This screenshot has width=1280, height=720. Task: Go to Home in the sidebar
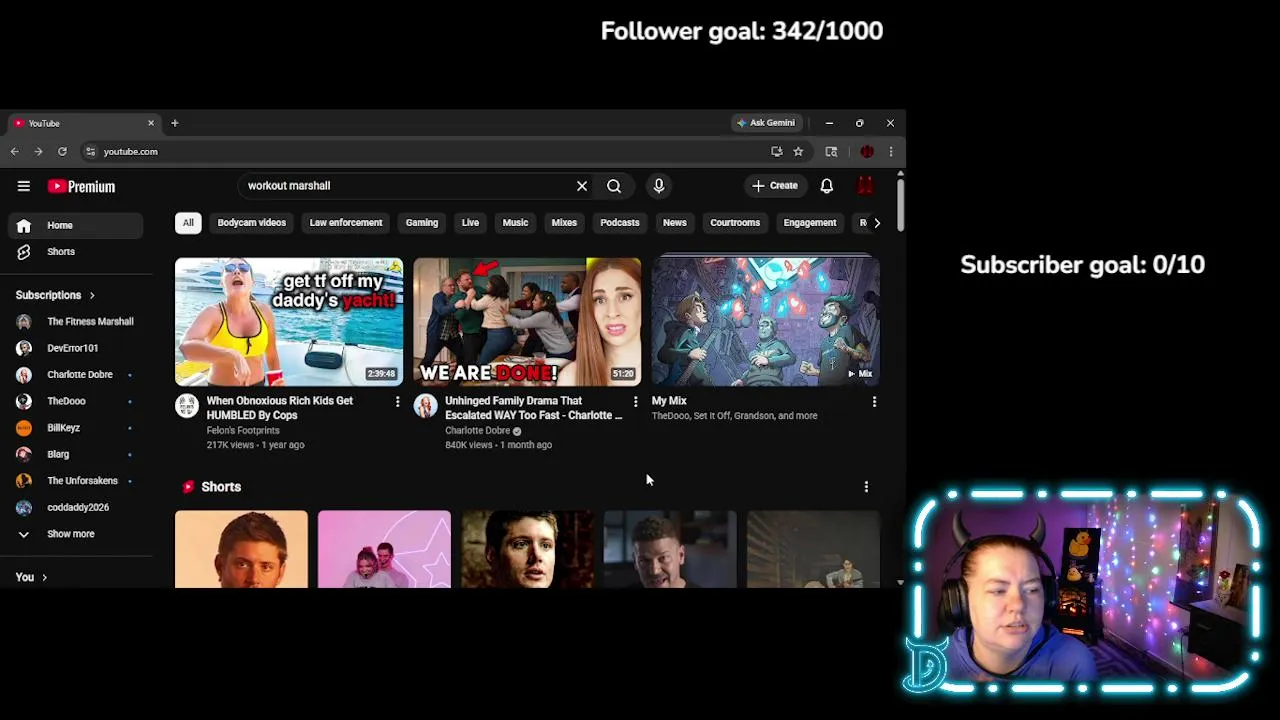(x=76, y=226)
